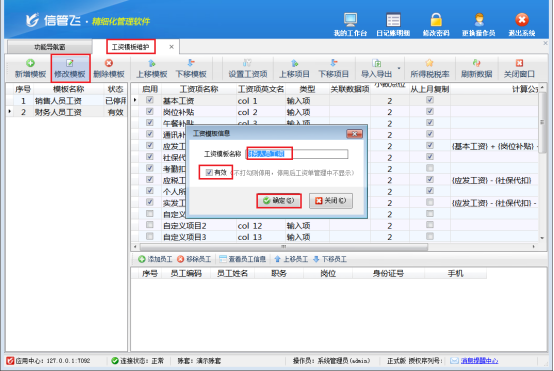This screenshot has width=554, height=371.
Task: Click 新增模板 toolbar button
Action: (x=30, y=69)
